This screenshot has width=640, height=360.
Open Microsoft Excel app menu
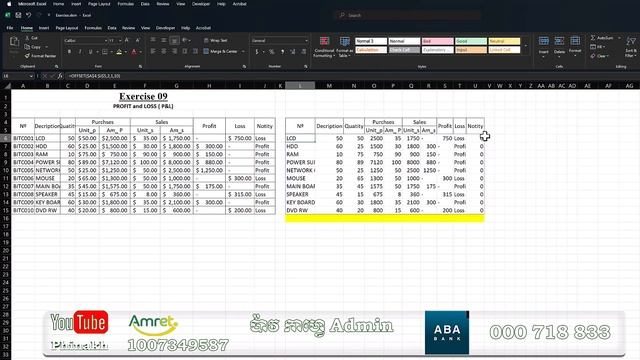[x=32, y=4]
